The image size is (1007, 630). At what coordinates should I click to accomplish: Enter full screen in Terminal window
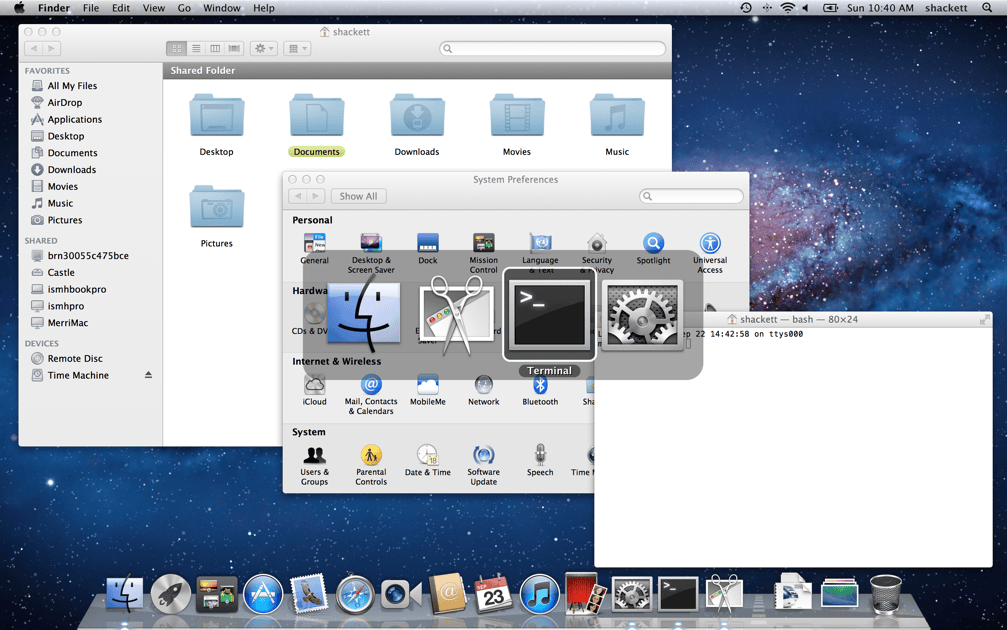984,319
